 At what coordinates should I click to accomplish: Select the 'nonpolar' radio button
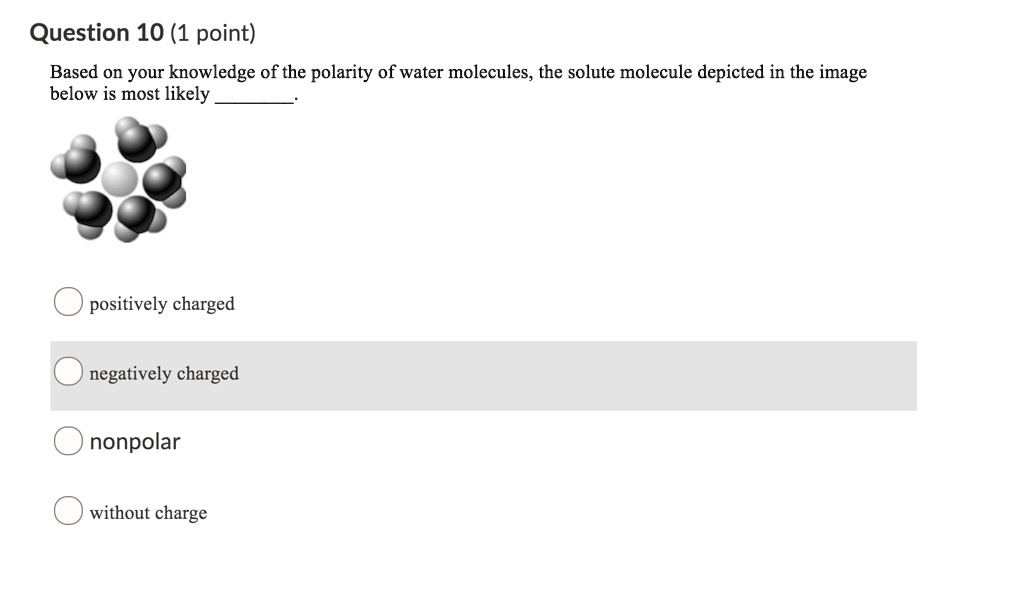coord(67,440)
